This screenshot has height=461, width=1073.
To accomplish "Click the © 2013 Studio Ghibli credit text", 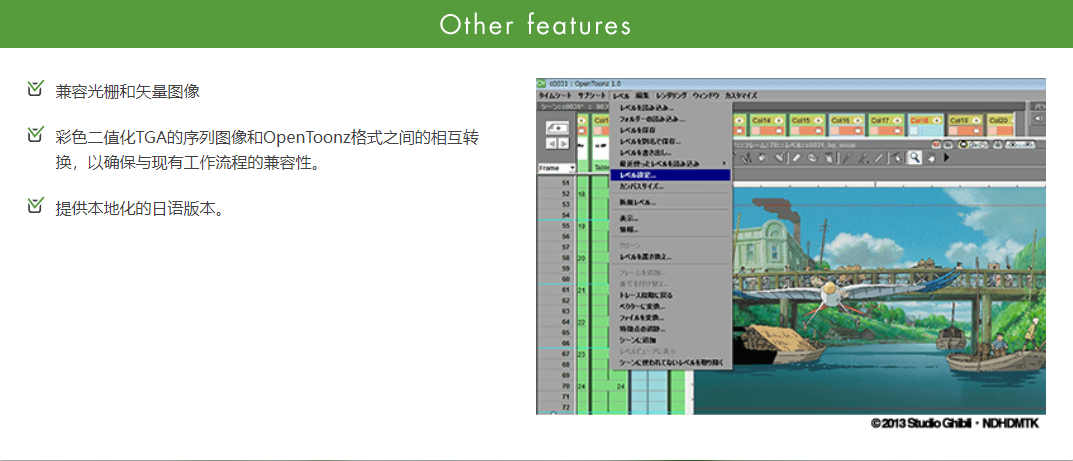I will [955, 424].
